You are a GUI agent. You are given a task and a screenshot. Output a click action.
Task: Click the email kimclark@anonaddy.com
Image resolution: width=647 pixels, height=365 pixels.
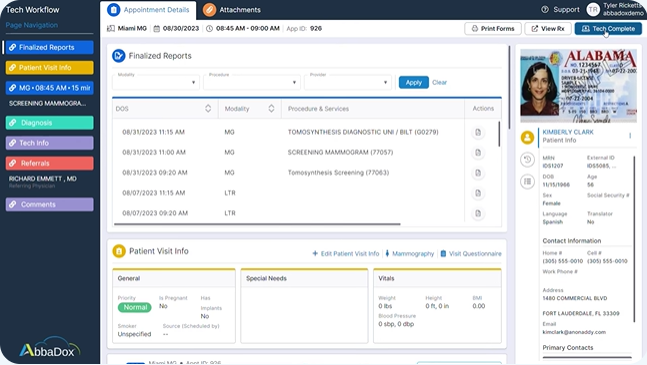pyautogui.click(x=574, y=332)
